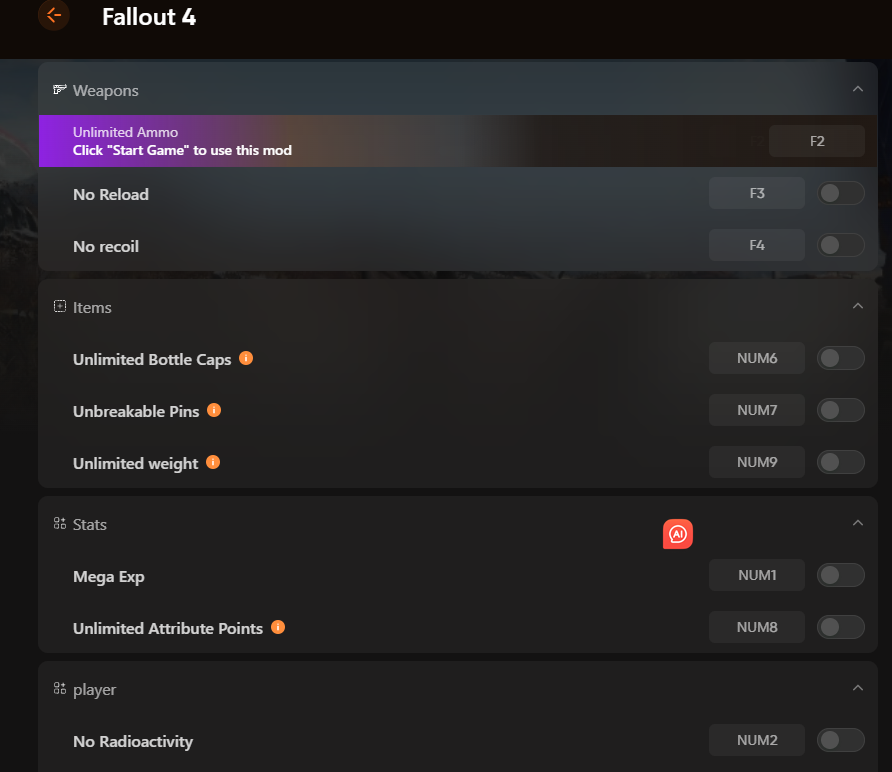Click info icon next to Unlimited Bottle Caps
The width and height of the screenshot is (892, 772).
[x=246, y=358]
